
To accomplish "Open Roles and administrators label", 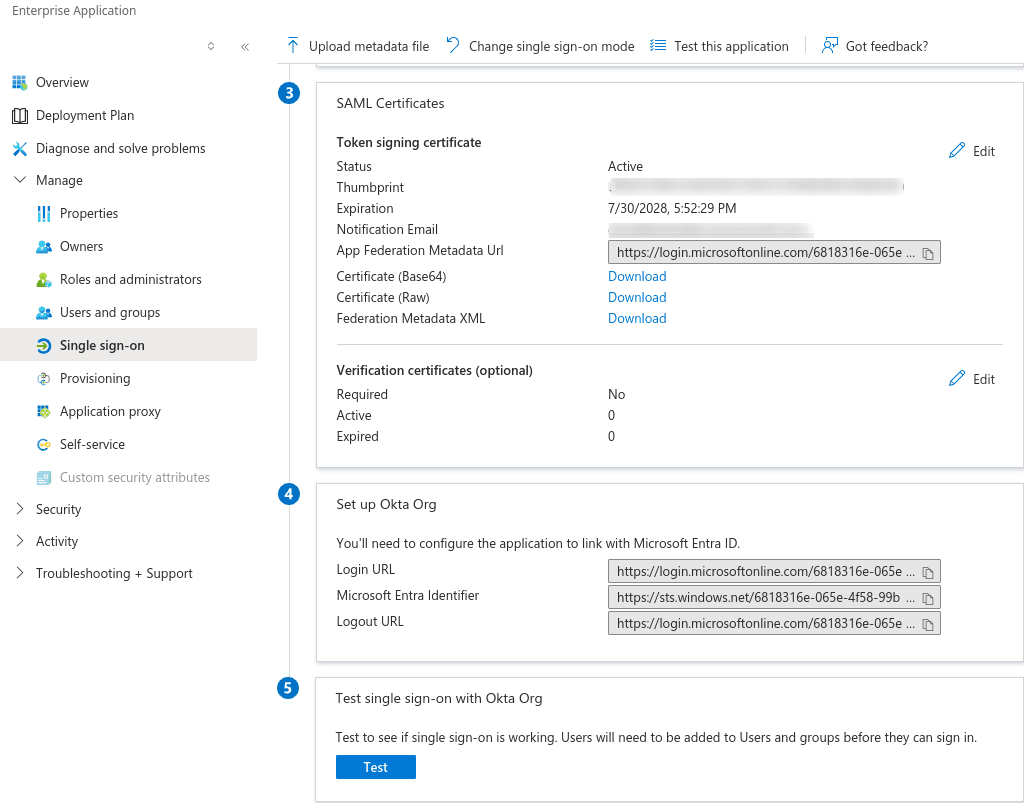I will click(131, 279).
